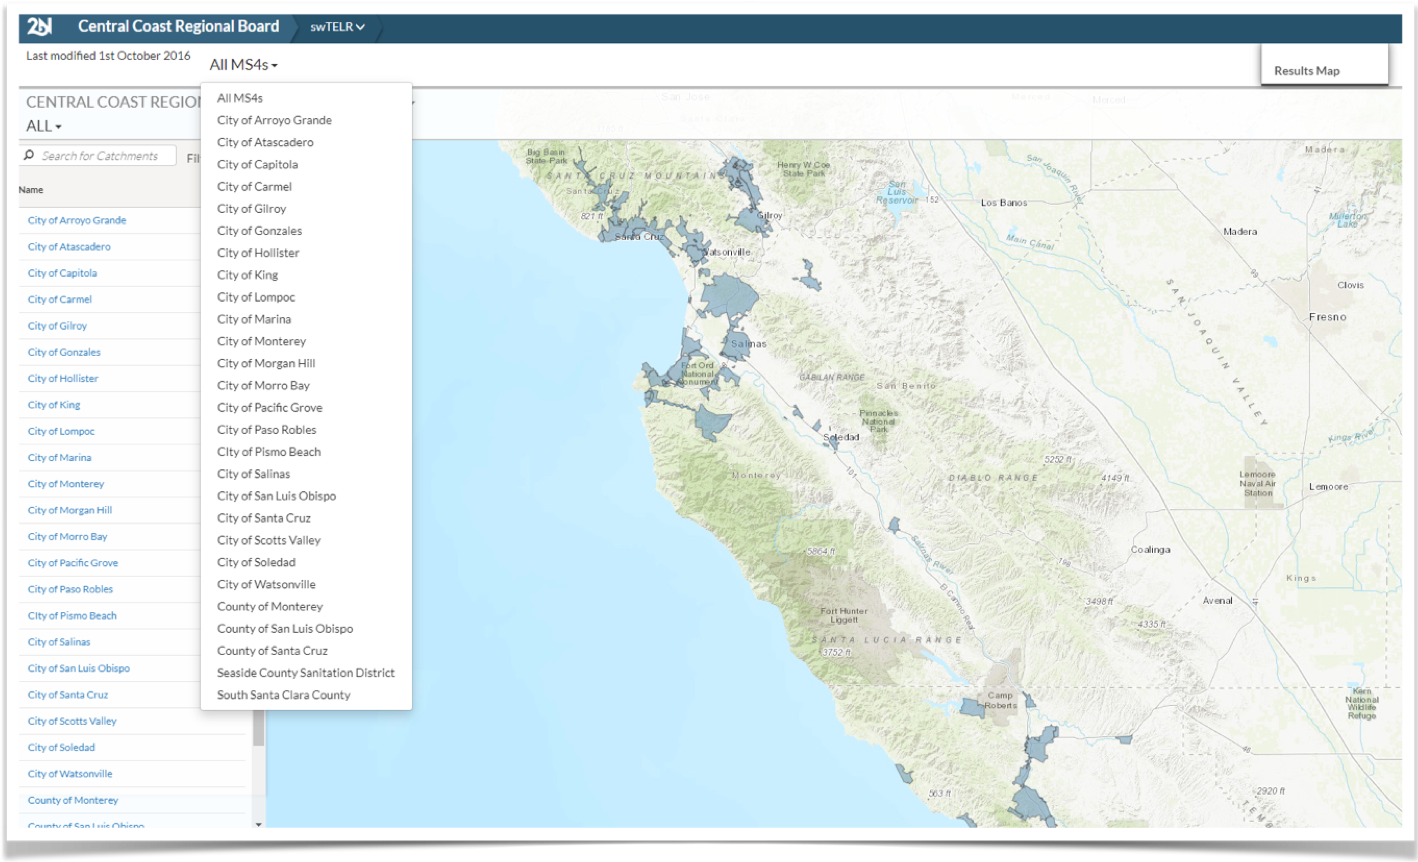Click the 2N logo icon
The image size is (1418, 862).
click(40, 27)
